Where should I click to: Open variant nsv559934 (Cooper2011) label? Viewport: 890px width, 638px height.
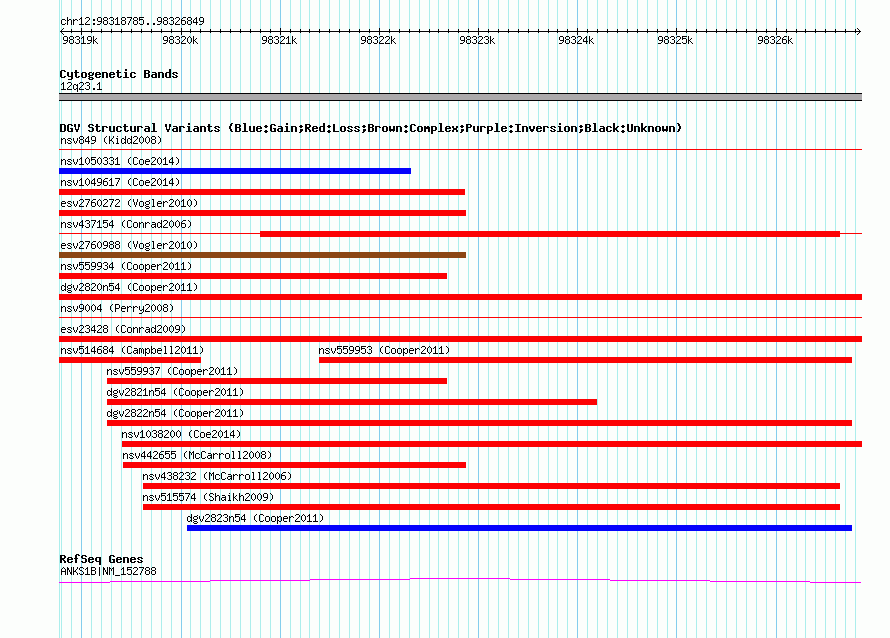(126, 266)
